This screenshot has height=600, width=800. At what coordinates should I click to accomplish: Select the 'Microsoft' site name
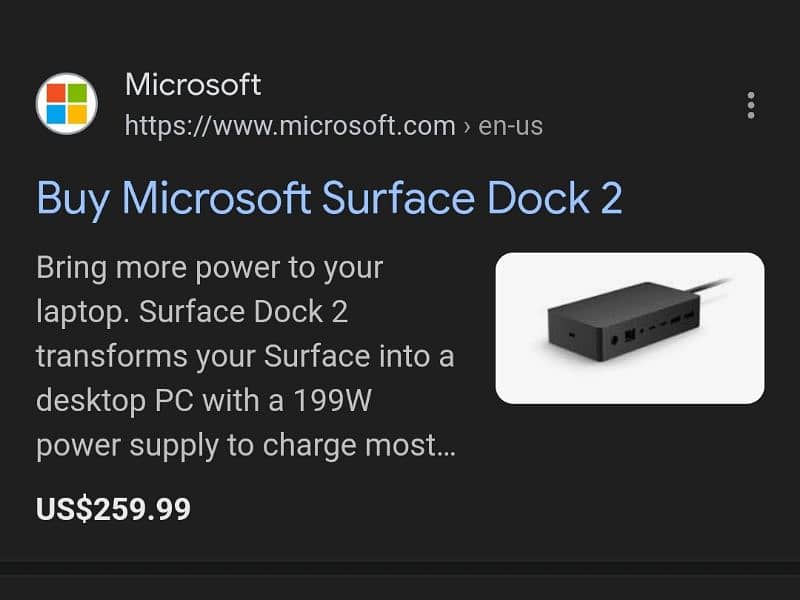click(x=193, y=85)
